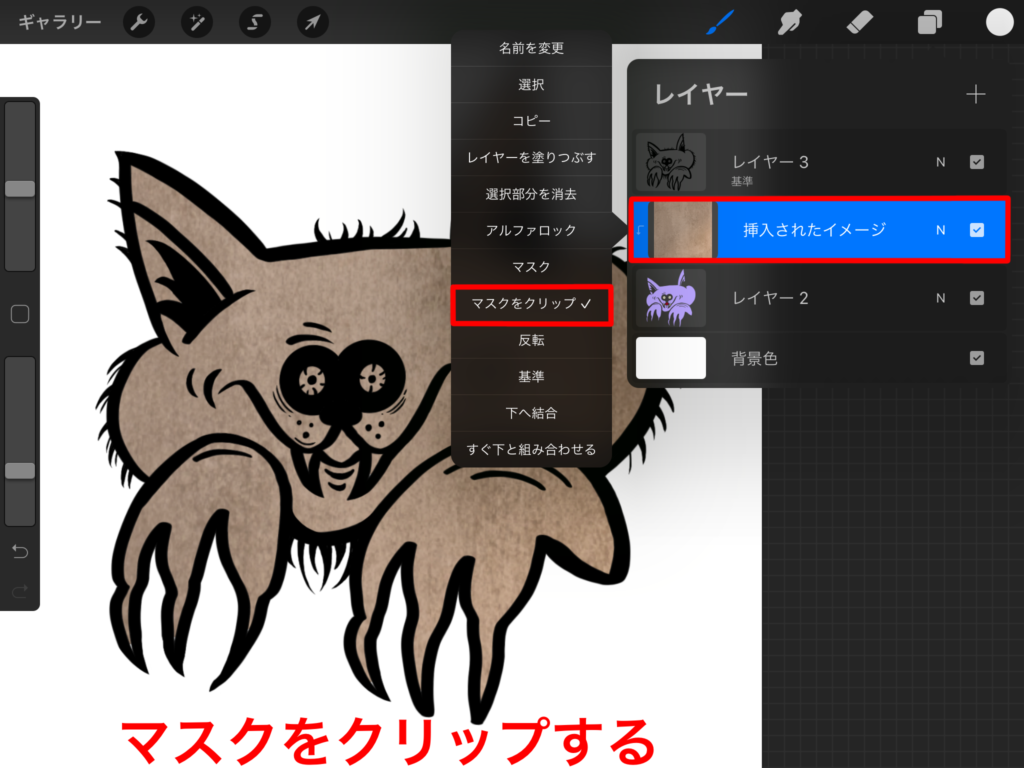This screenshot has width=1024, height=768.
Task: Toggle visibility of 背景色 layer
Action: [977, 358]
